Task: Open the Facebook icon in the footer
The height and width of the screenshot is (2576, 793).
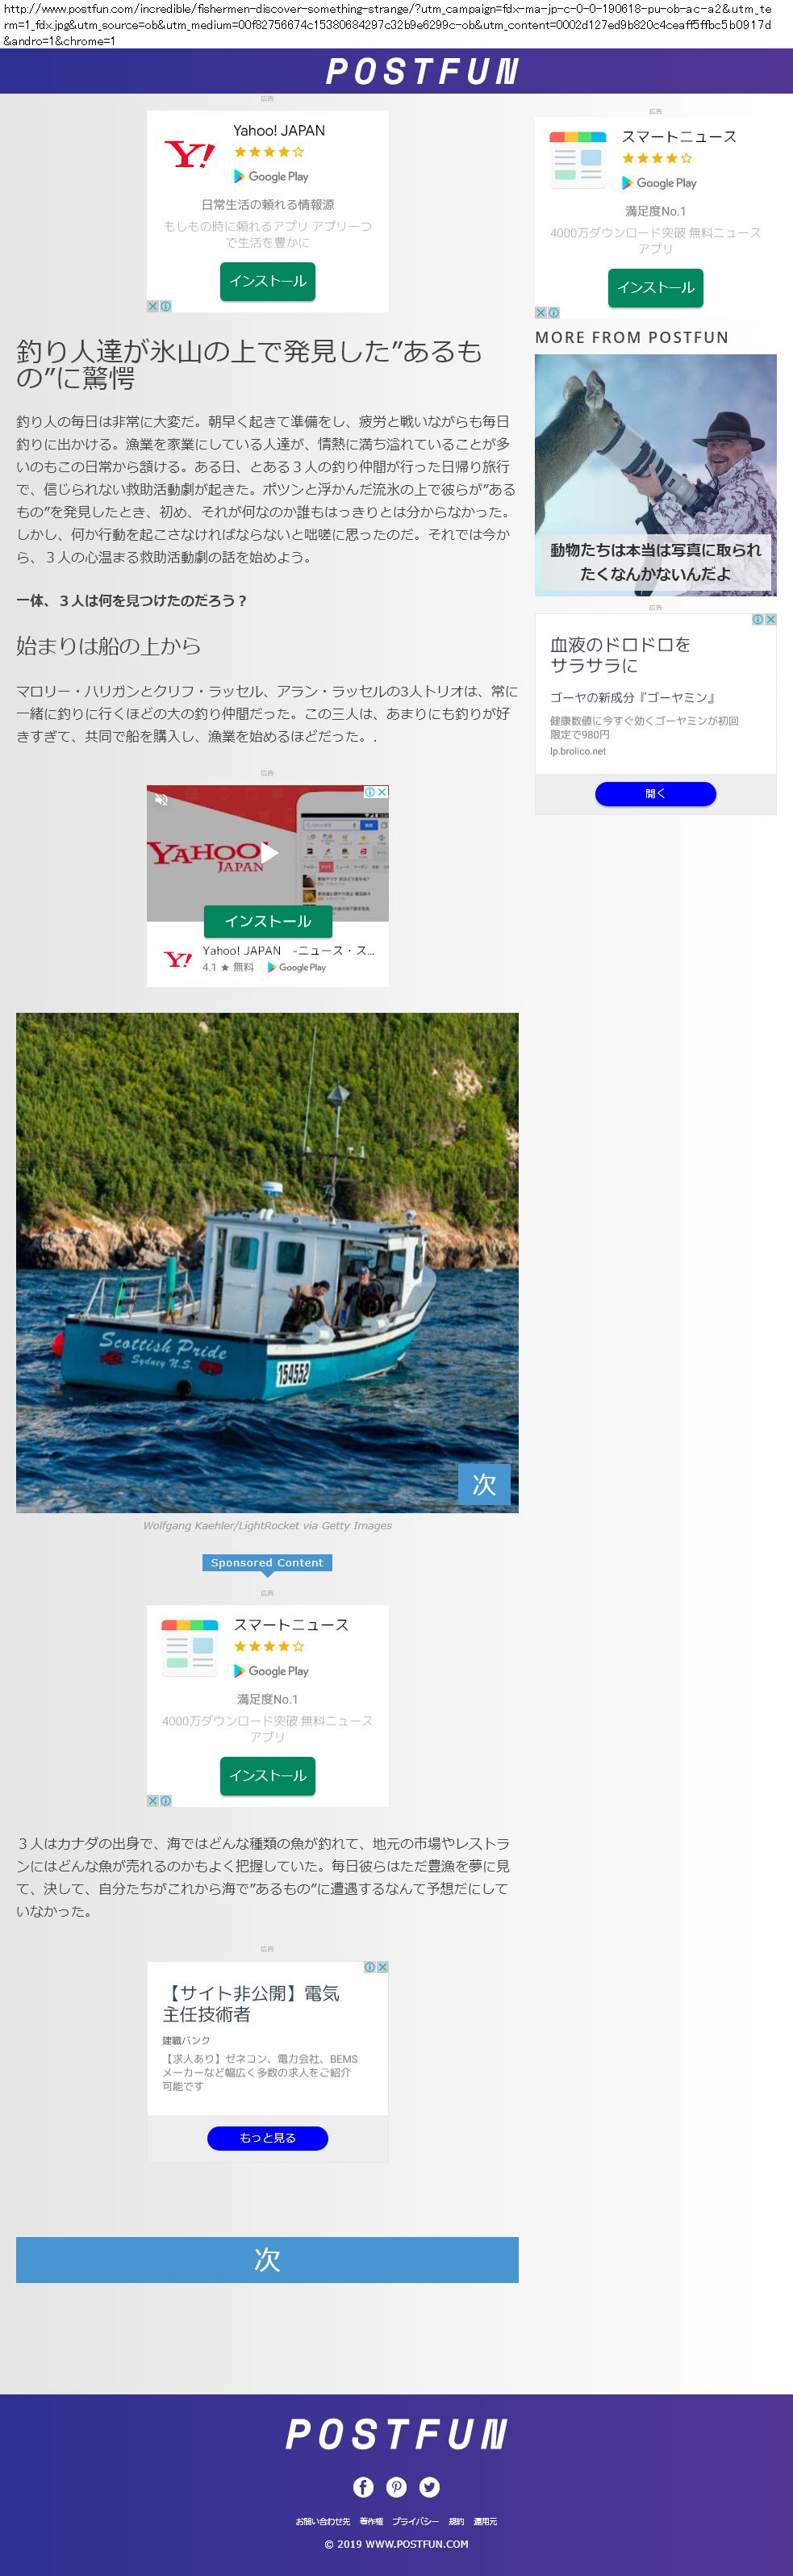Action: coord(363,2486)
